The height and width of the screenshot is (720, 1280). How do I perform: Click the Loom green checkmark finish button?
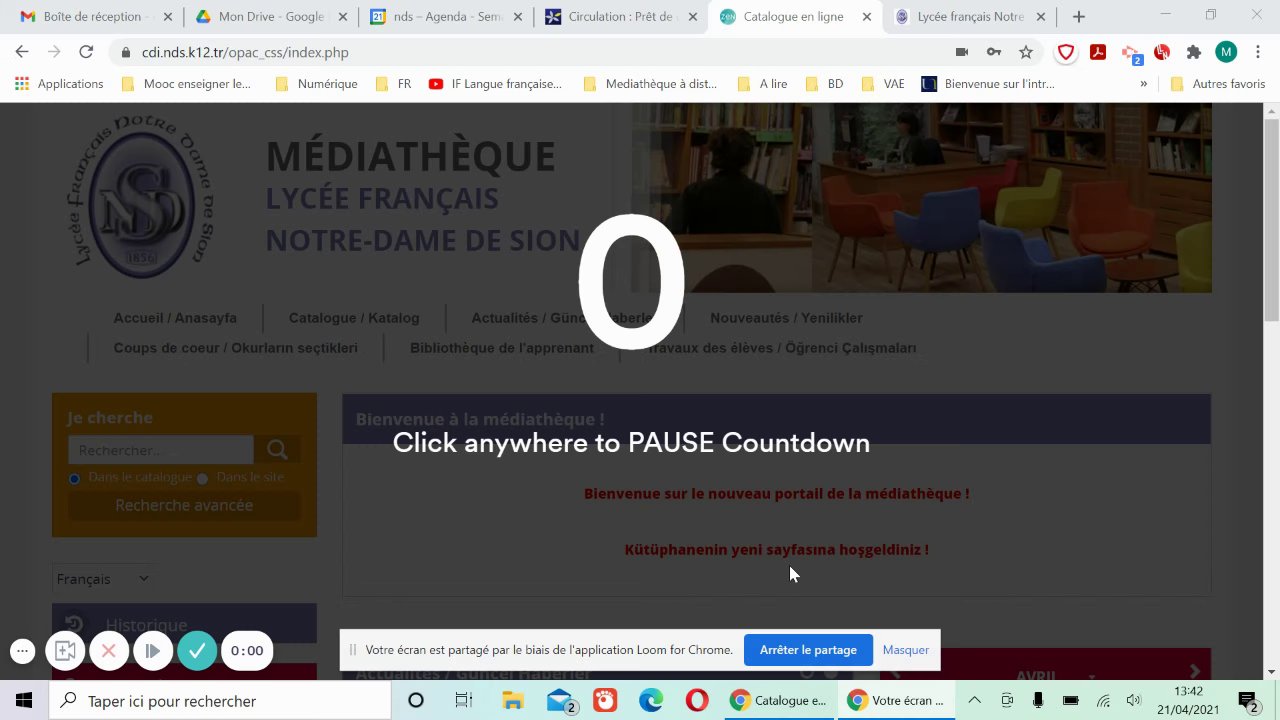pos(197,651)
